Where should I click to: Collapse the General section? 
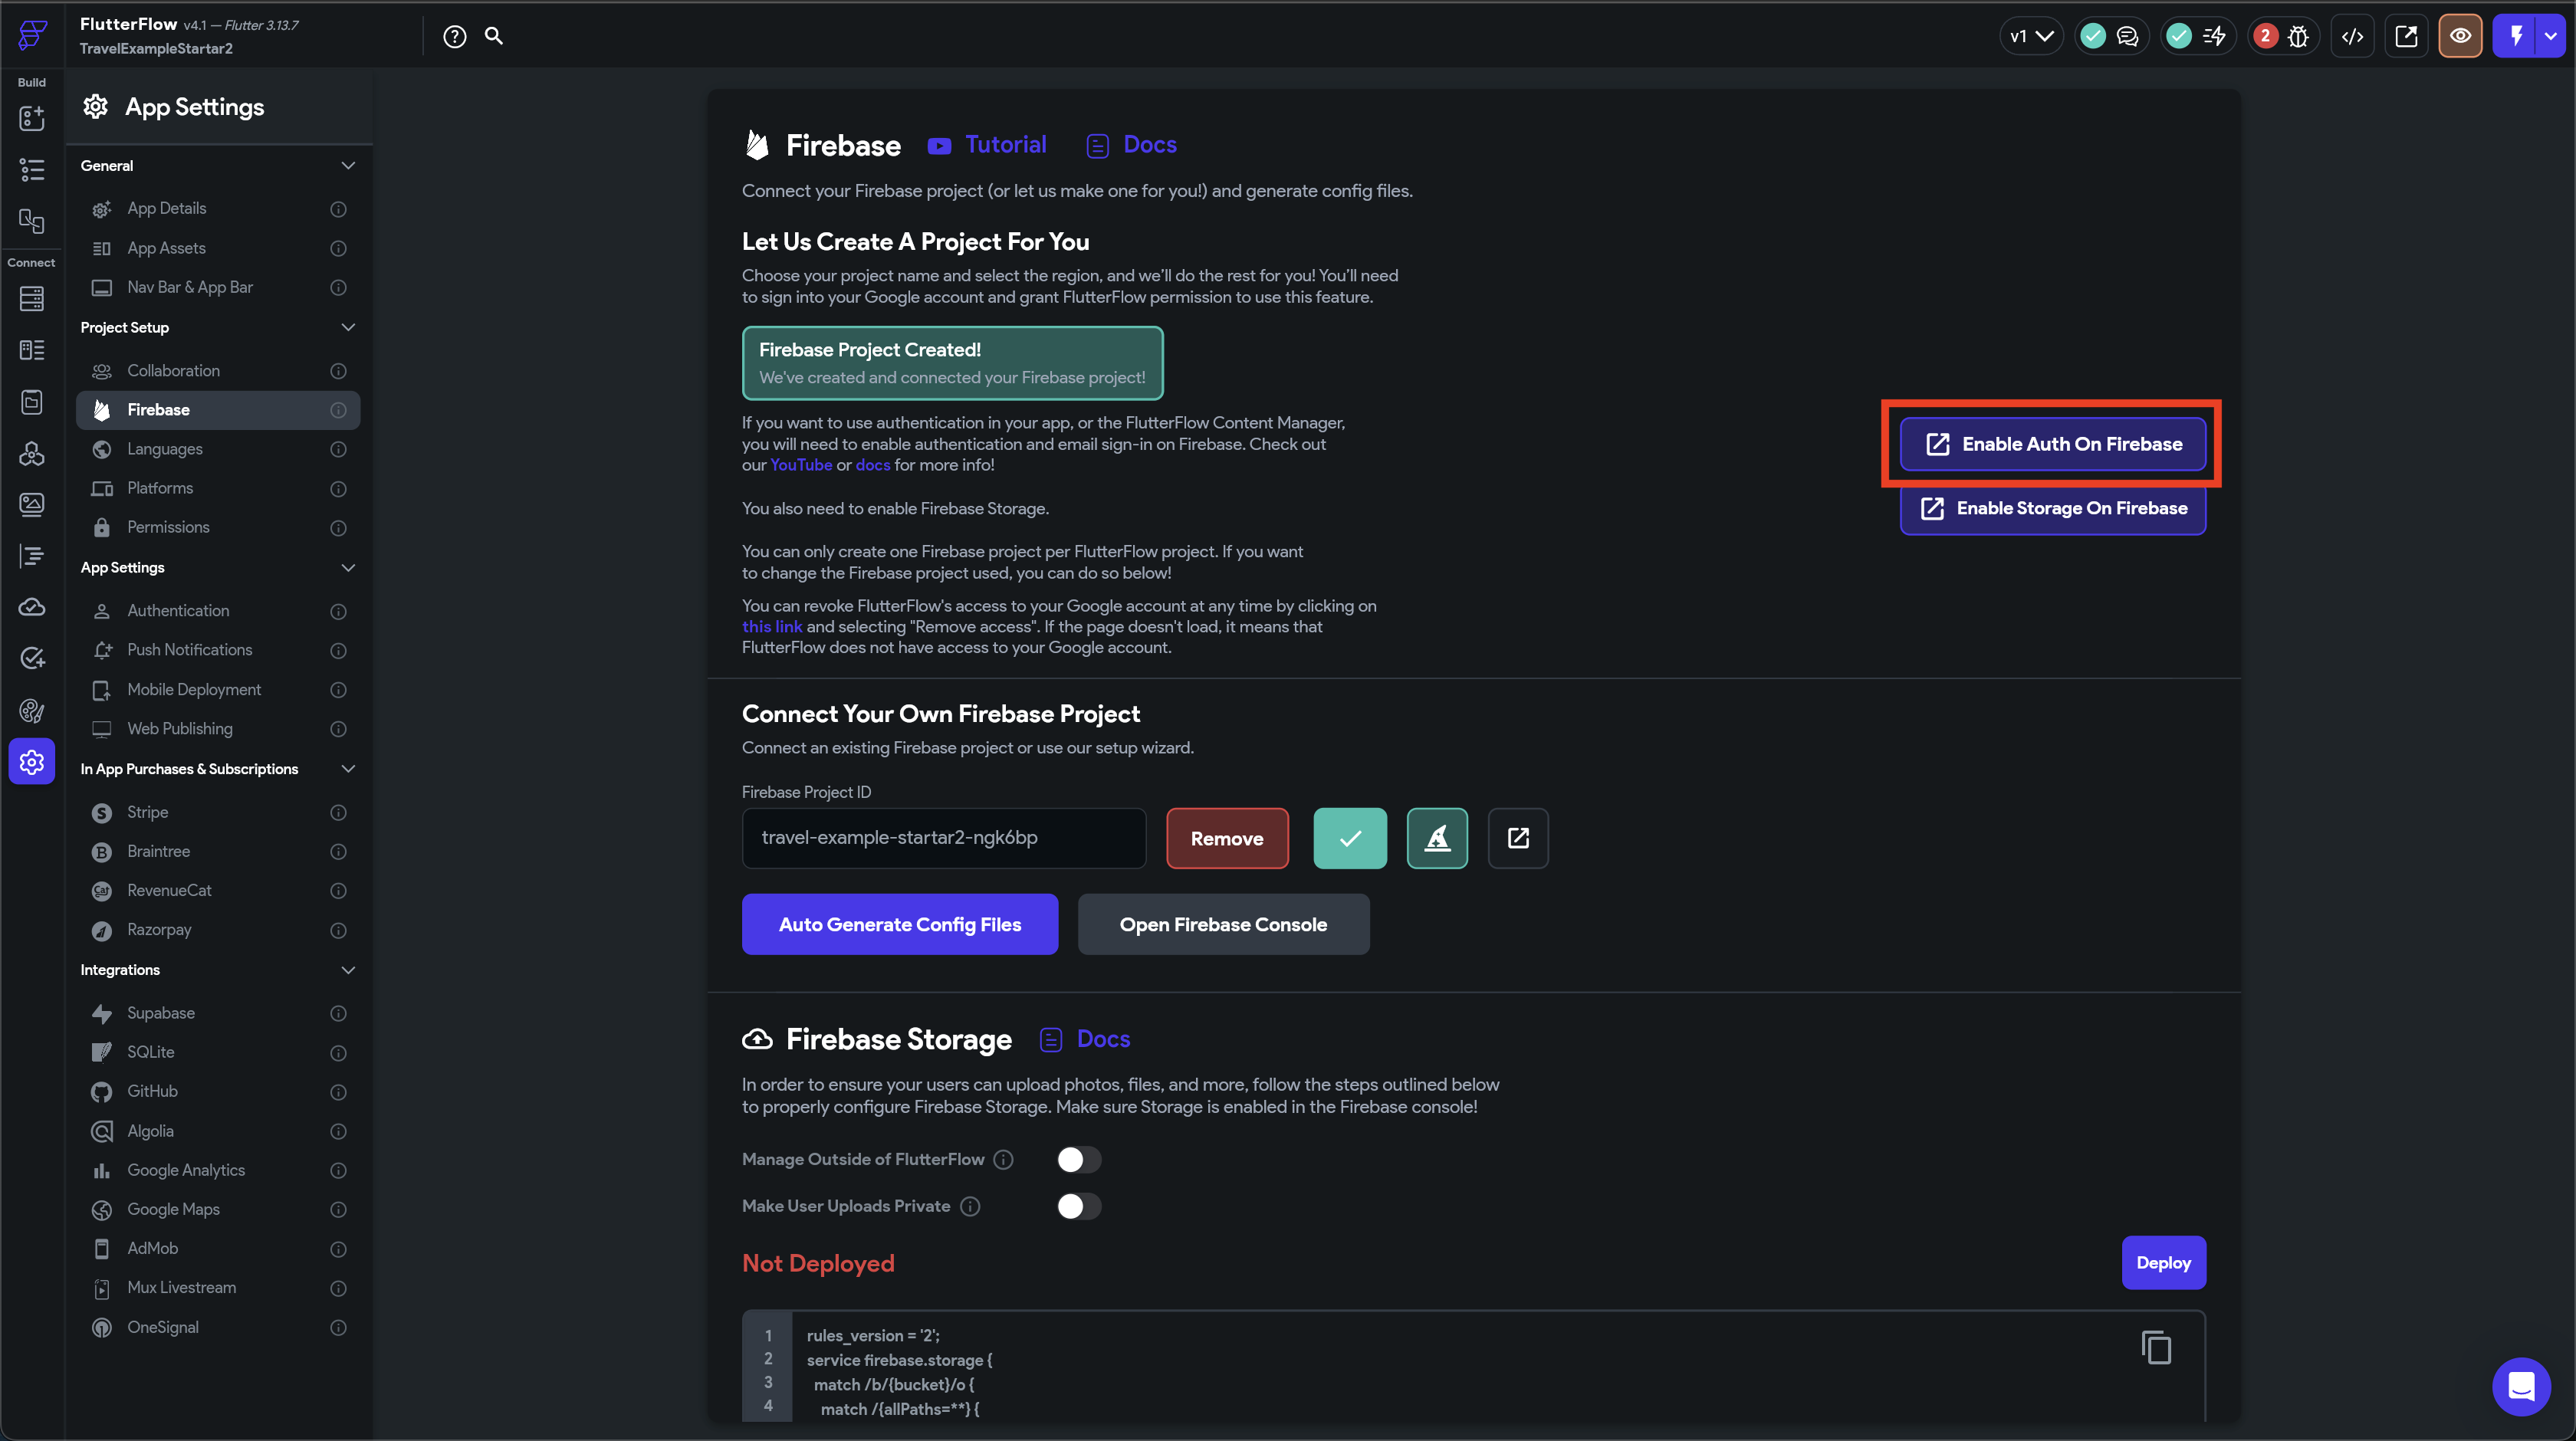[348, 166]
